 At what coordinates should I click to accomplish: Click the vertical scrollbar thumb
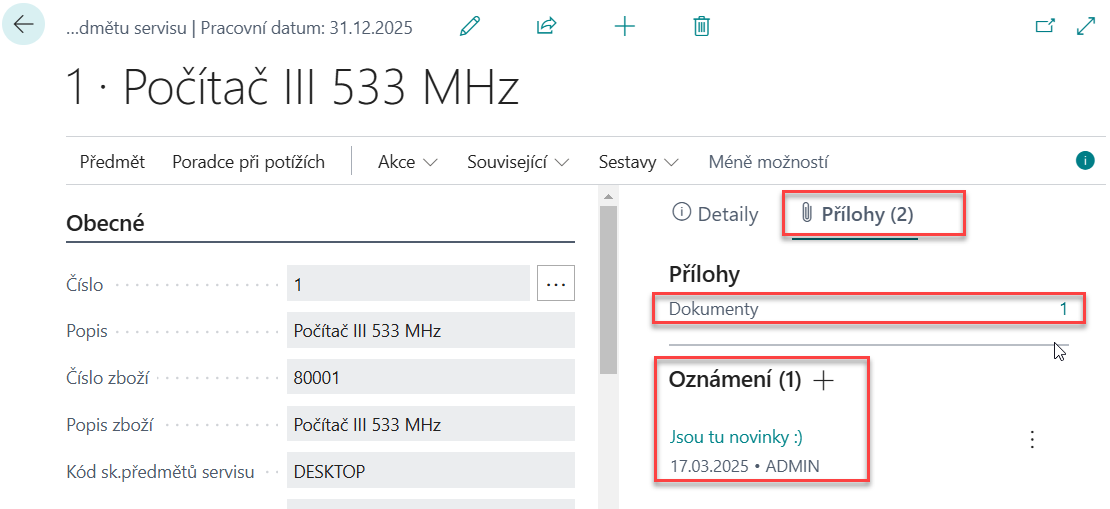click(608, 289)
